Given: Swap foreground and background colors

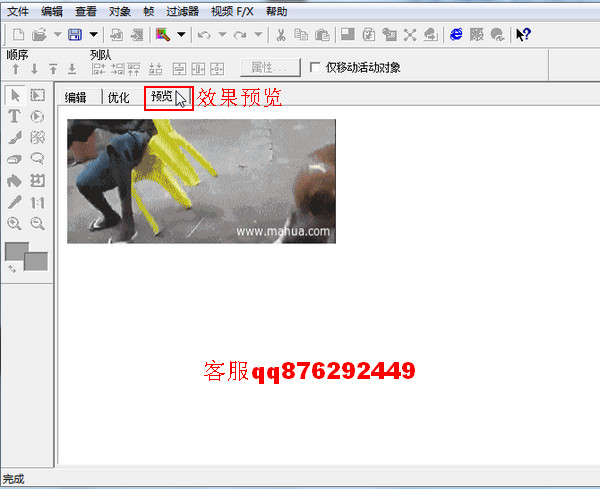Looking at the screenshot, I should pyautogui.click(x=12, y=269).
